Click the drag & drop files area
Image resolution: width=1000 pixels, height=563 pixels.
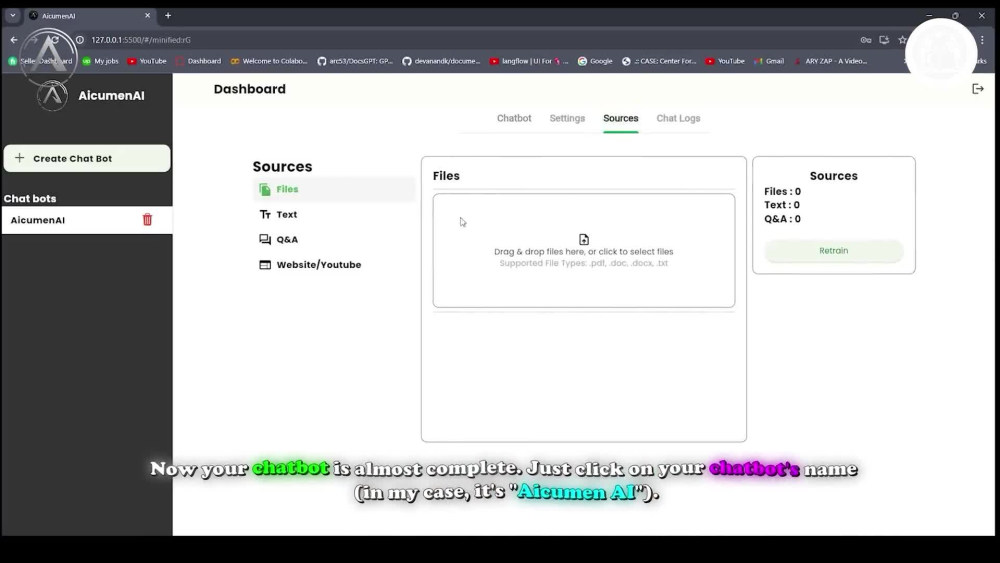[584, 251]
